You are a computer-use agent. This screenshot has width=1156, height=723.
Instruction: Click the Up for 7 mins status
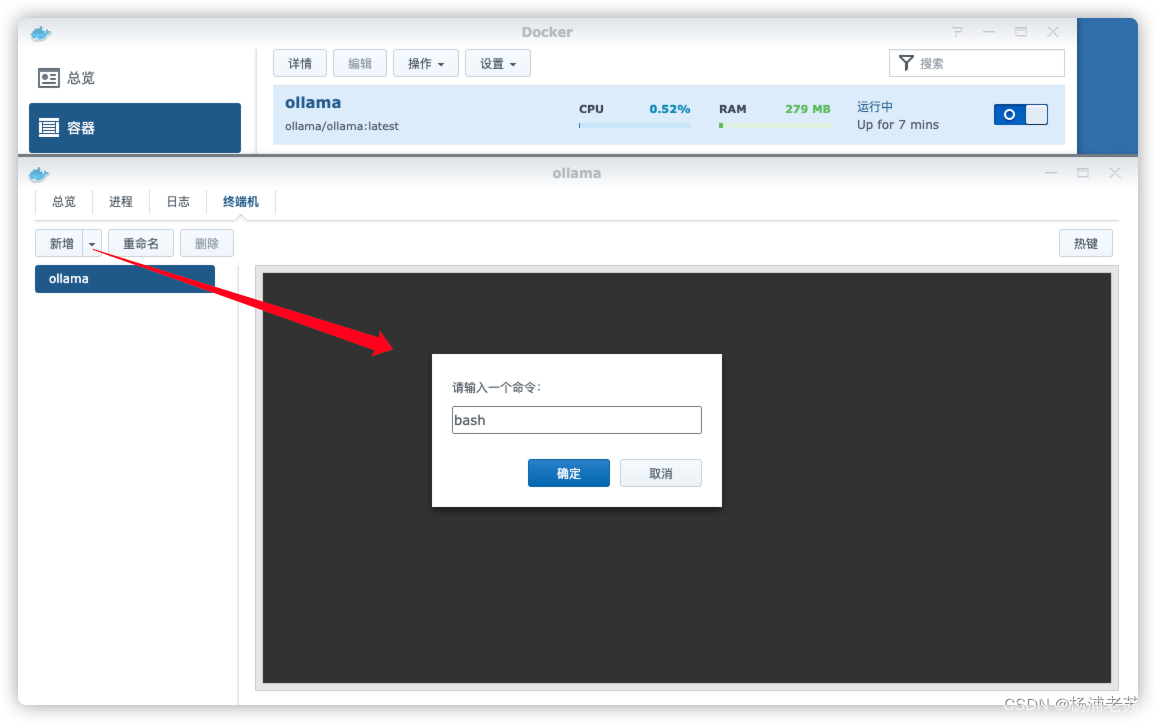[898, 125]
